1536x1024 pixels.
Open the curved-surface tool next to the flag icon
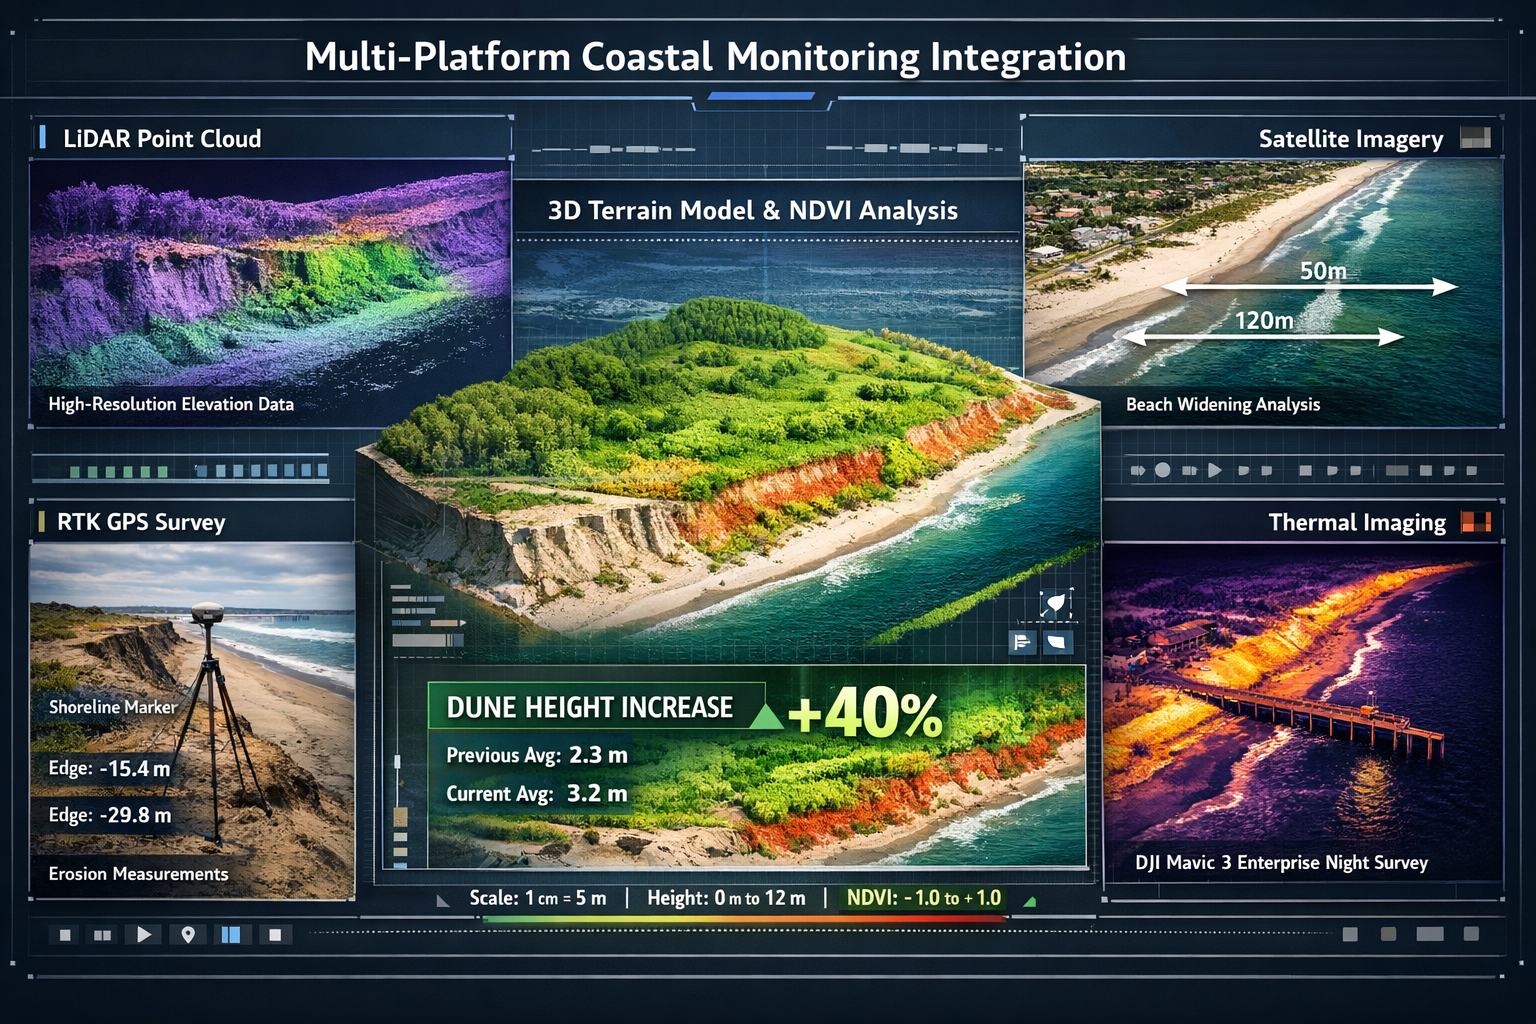coord(1057,641)
